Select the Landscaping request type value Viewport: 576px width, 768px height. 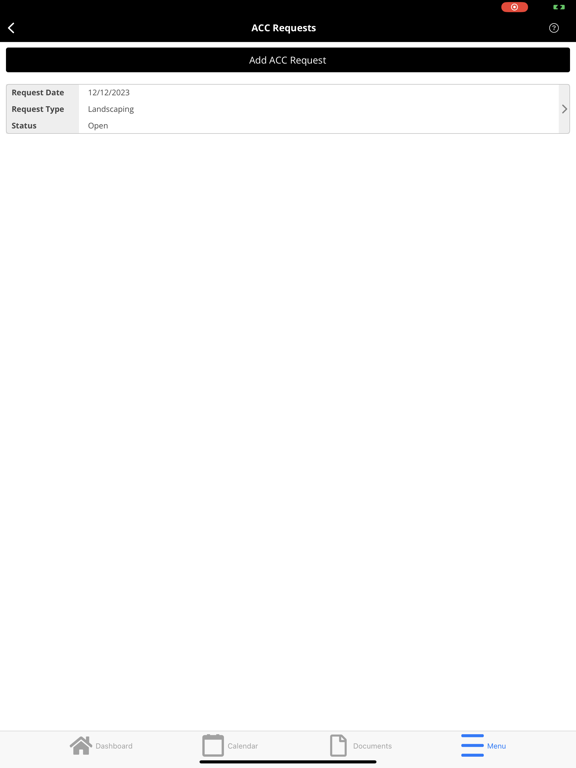point(111,109)
